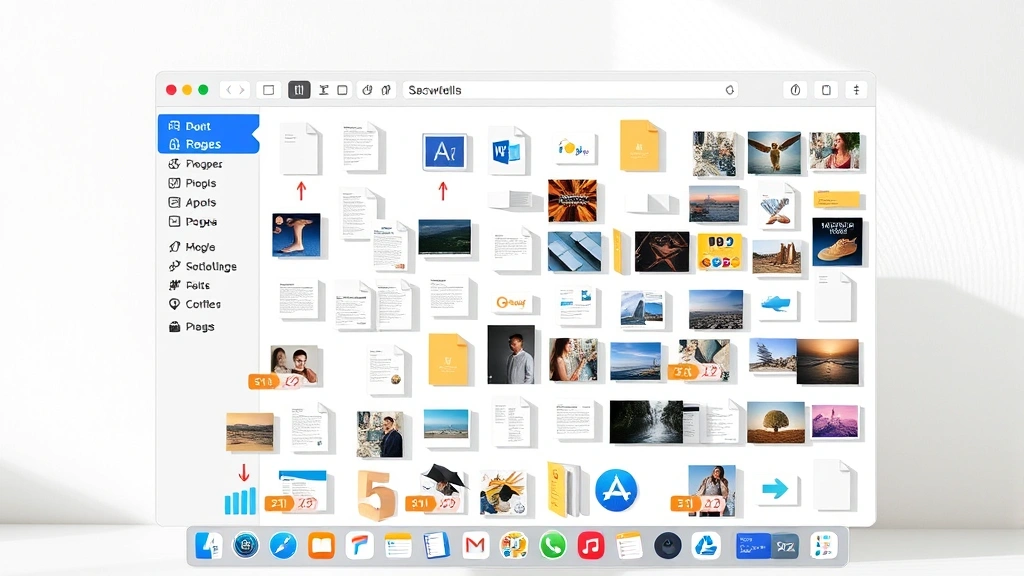The width and height of the screenshot is (1024, 576).
Task: Launch Apple Music from the Dock
Action: coord(590,545)
